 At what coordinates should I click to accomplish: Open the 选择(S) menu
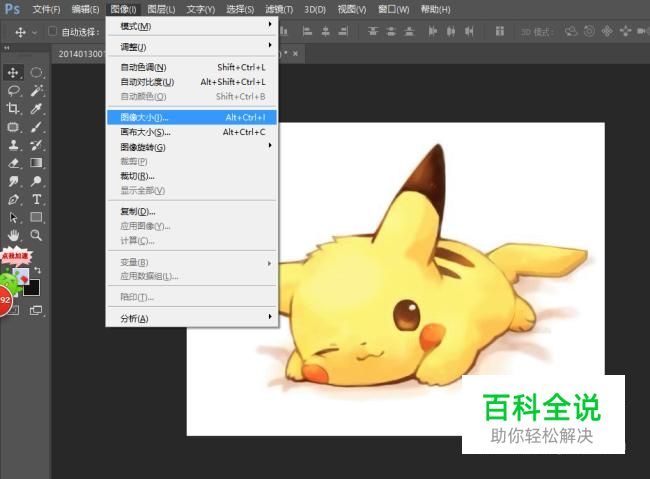click(x=240, y=9)
